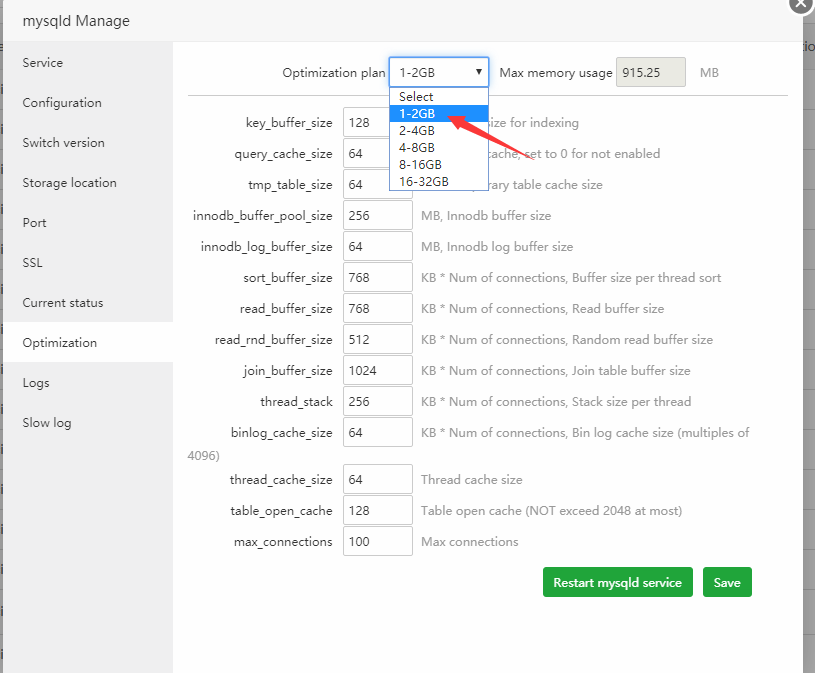Go to Switch version section

pyautogui.click(x=63, y=142)
